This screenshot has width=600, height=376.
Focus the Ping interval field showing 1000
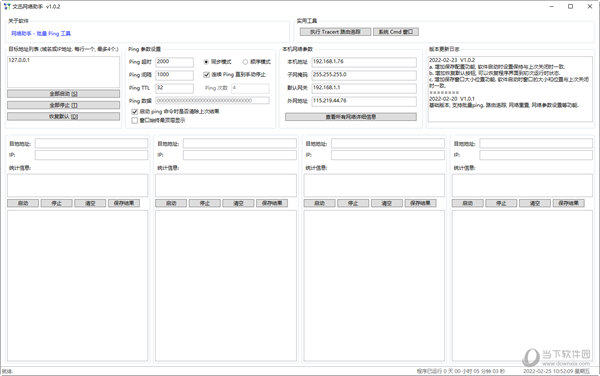[x=174, y=75]
